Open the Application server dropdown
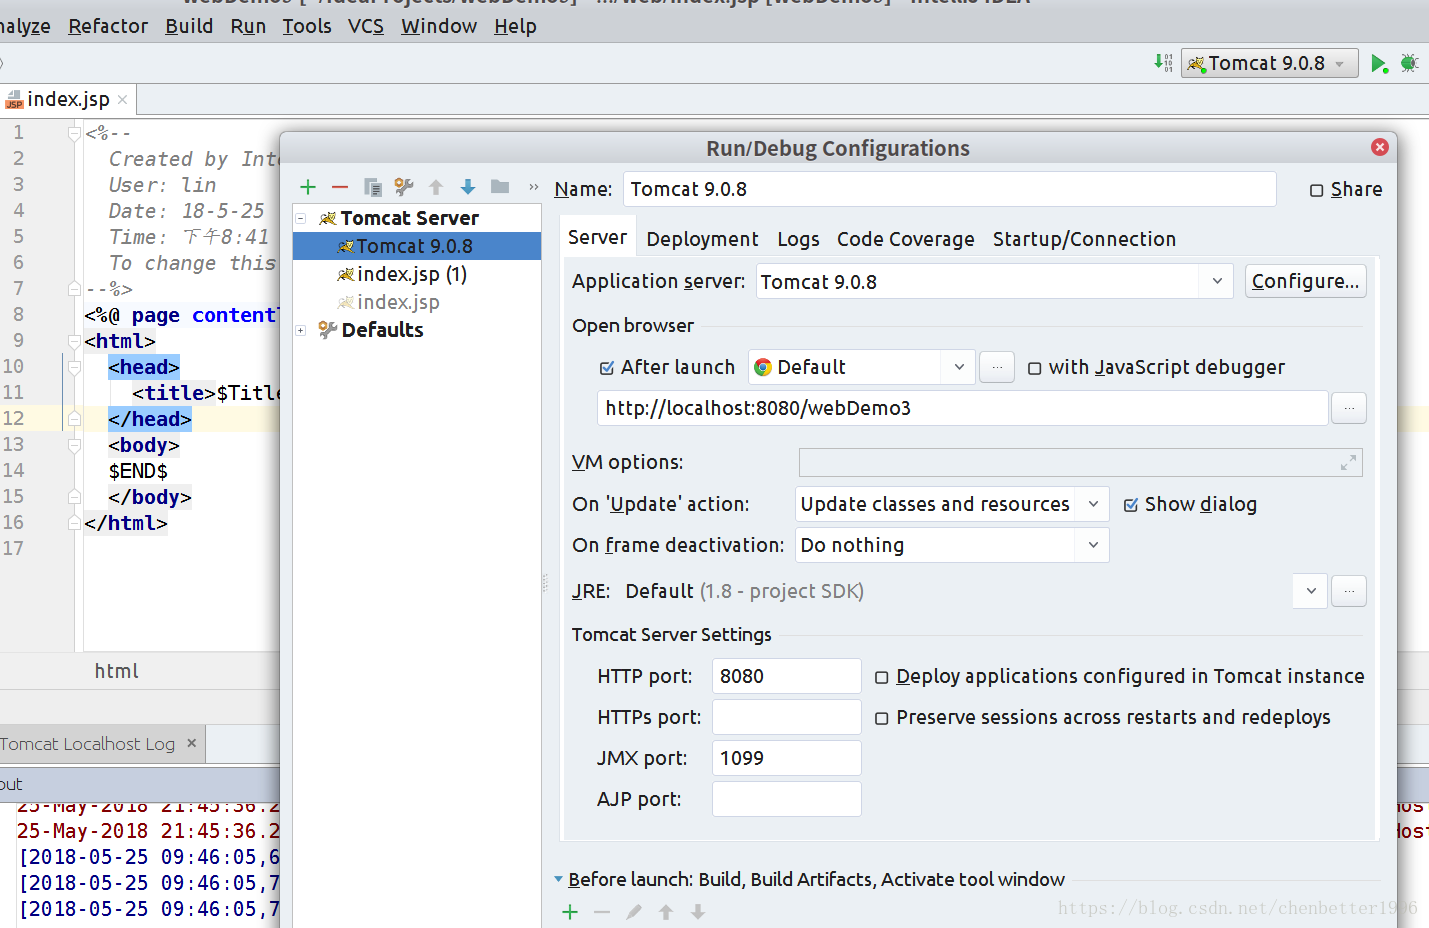Image resolution: width=1429 pixels, height=928 pixels. tap(1217, 281)
